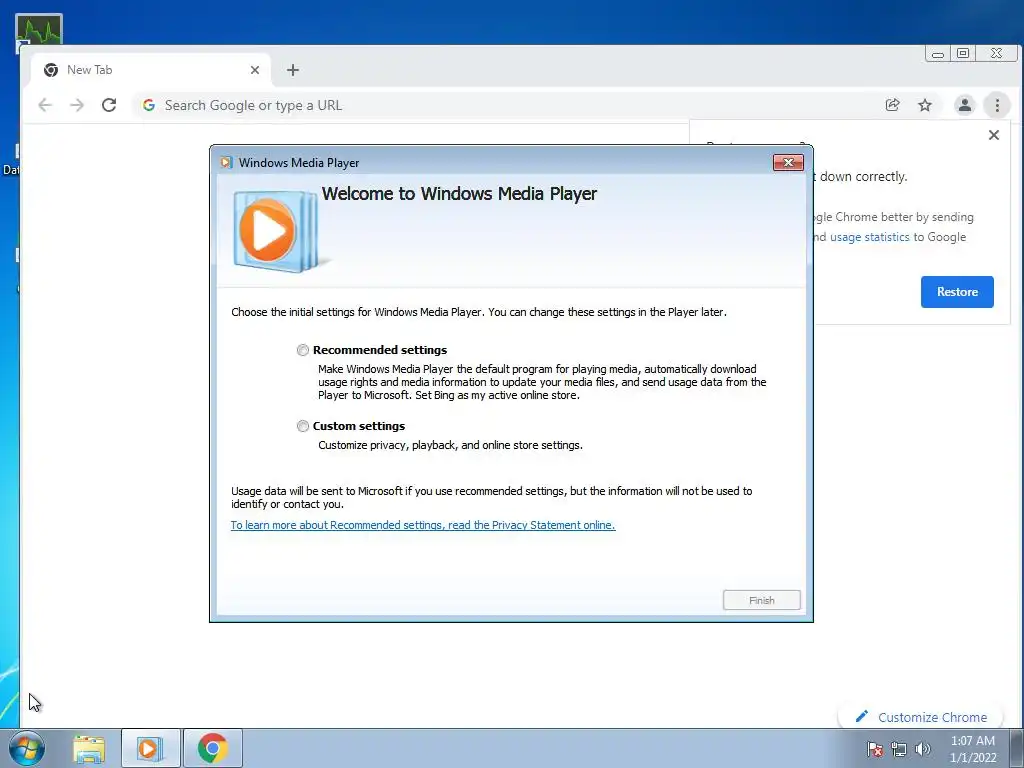The image size is (1024, 768).
Task: Bookmark this tab with the star icon
Action: [925, 105]
